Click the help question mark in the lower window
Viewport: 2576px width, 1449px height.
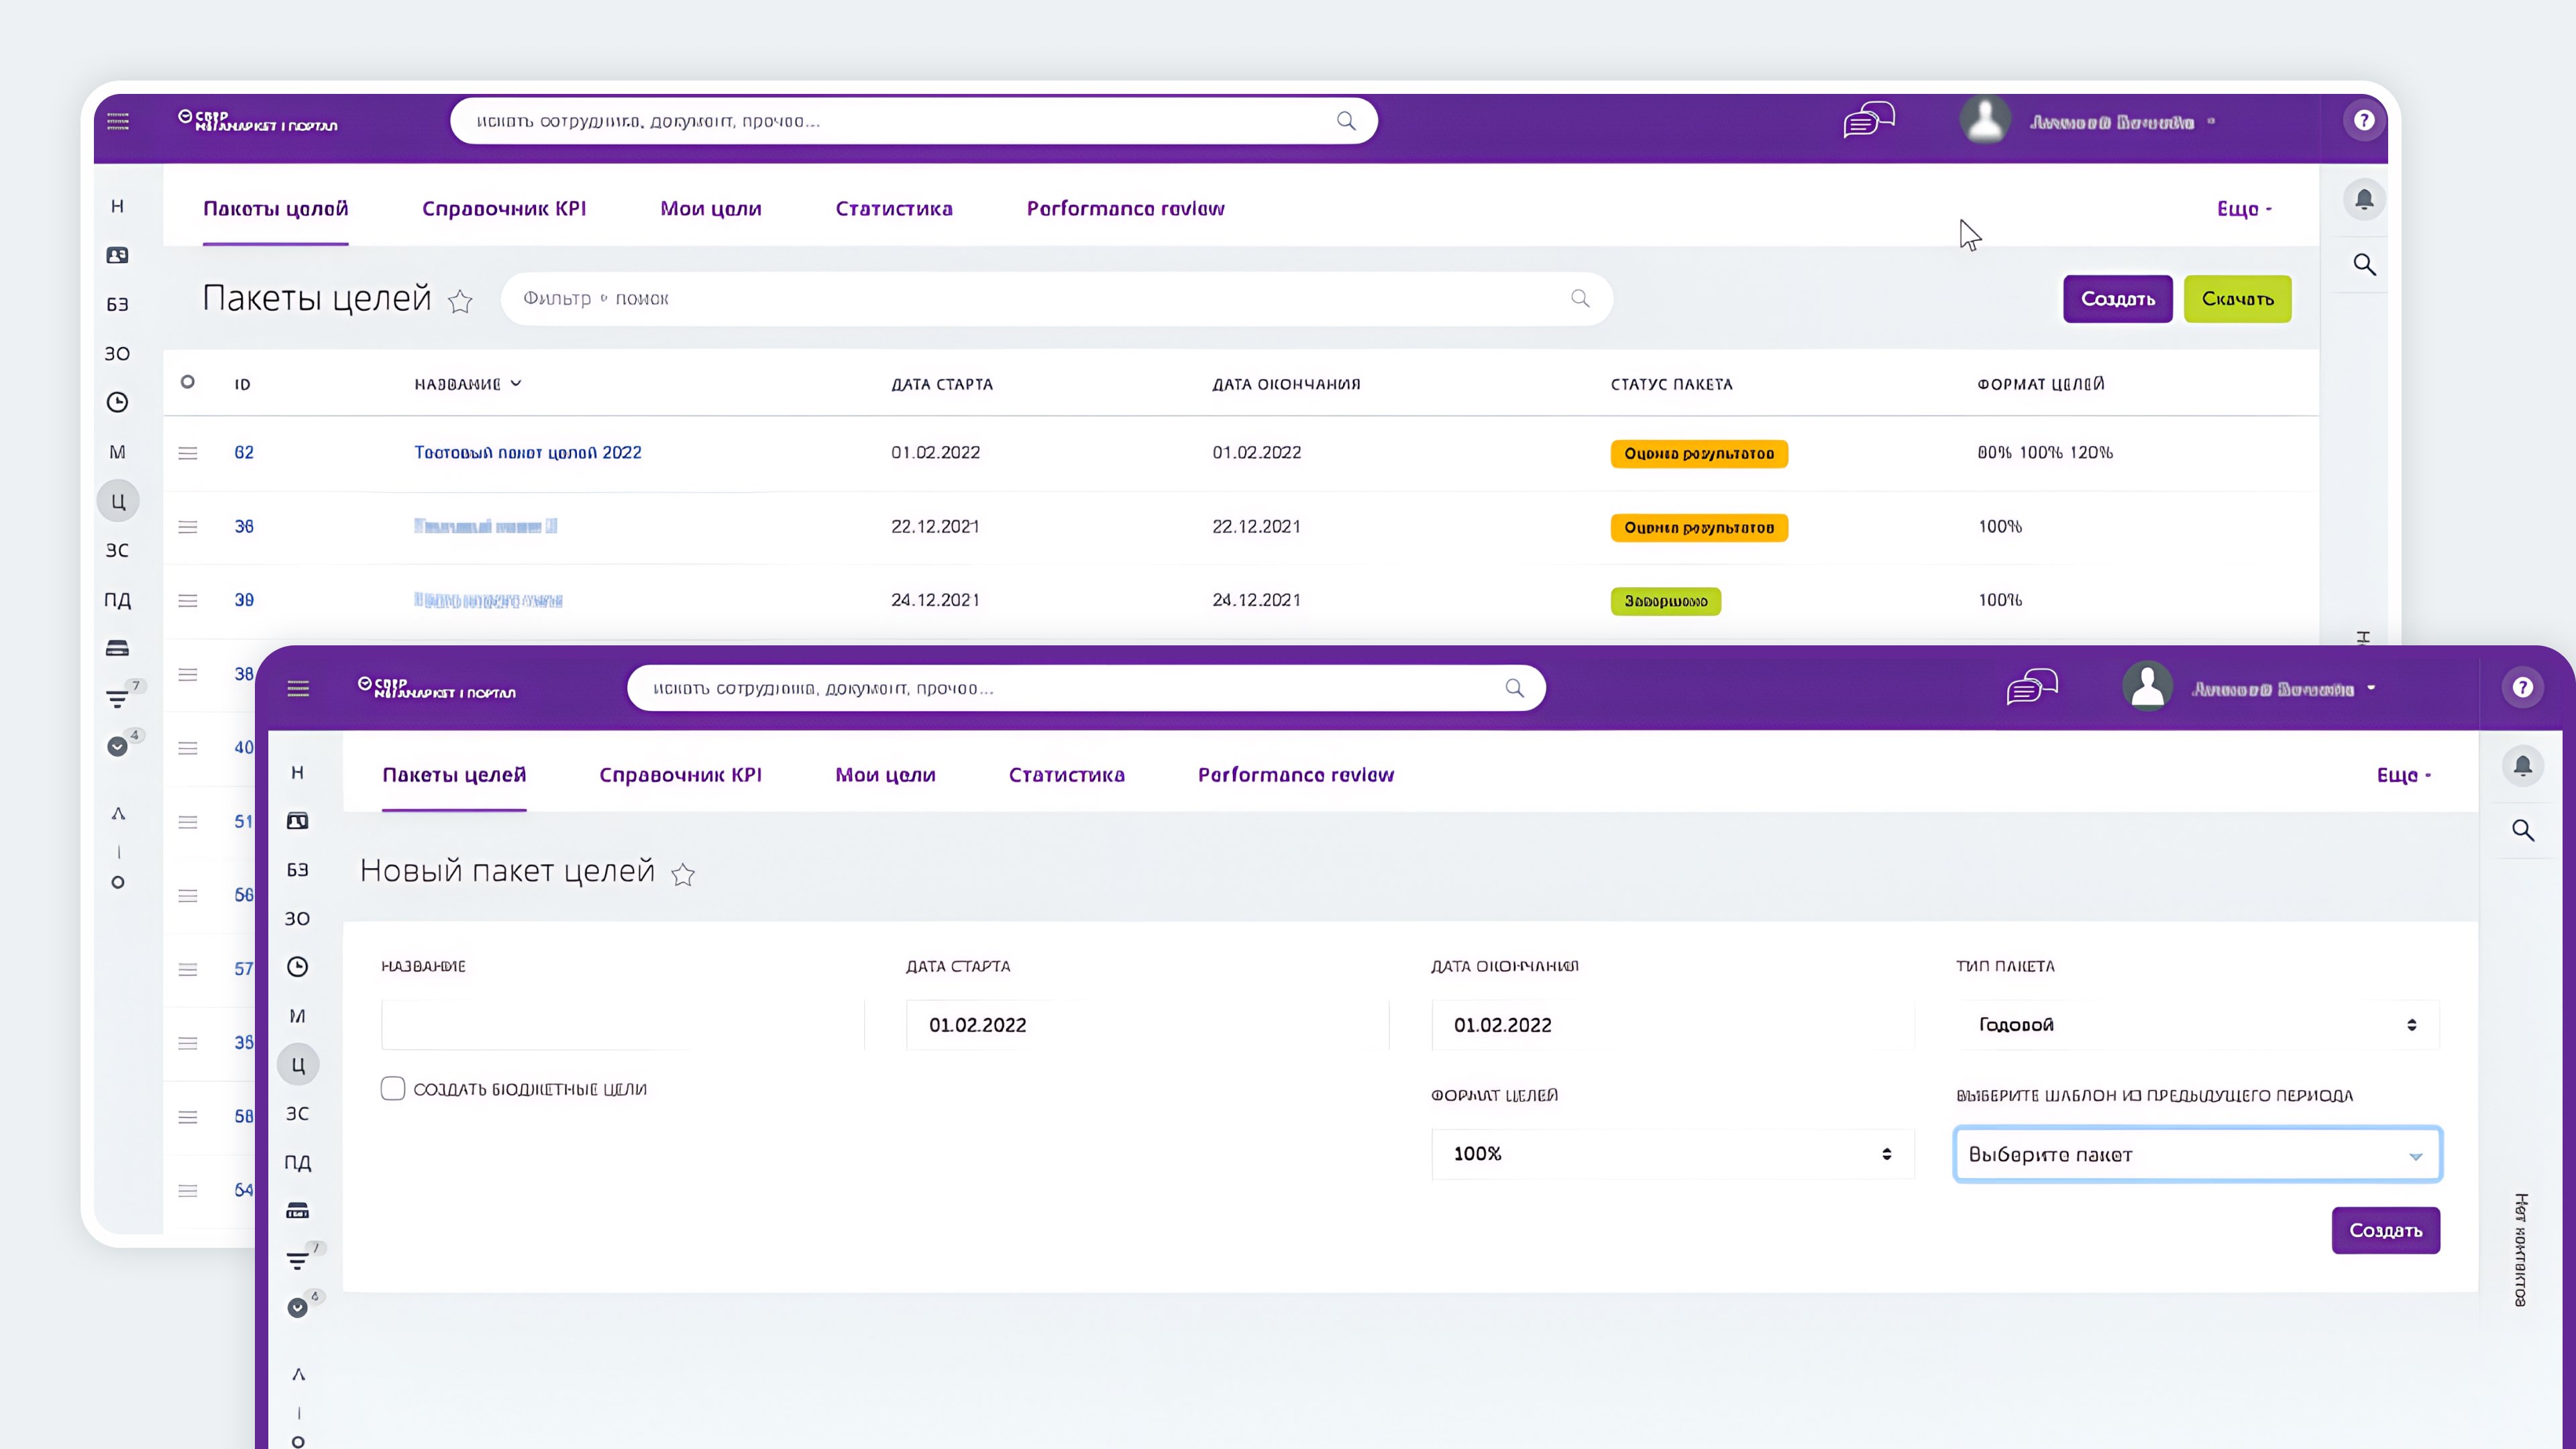[x=2522, y=687]
